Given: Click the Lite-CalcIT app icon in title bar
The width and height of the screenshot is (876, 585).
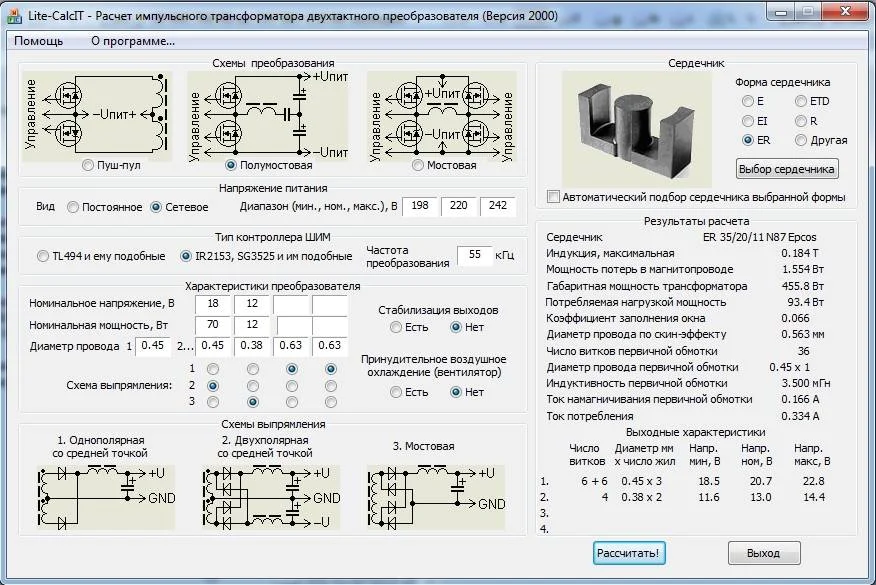Looking at the screenshot, I should pos(15,16).
